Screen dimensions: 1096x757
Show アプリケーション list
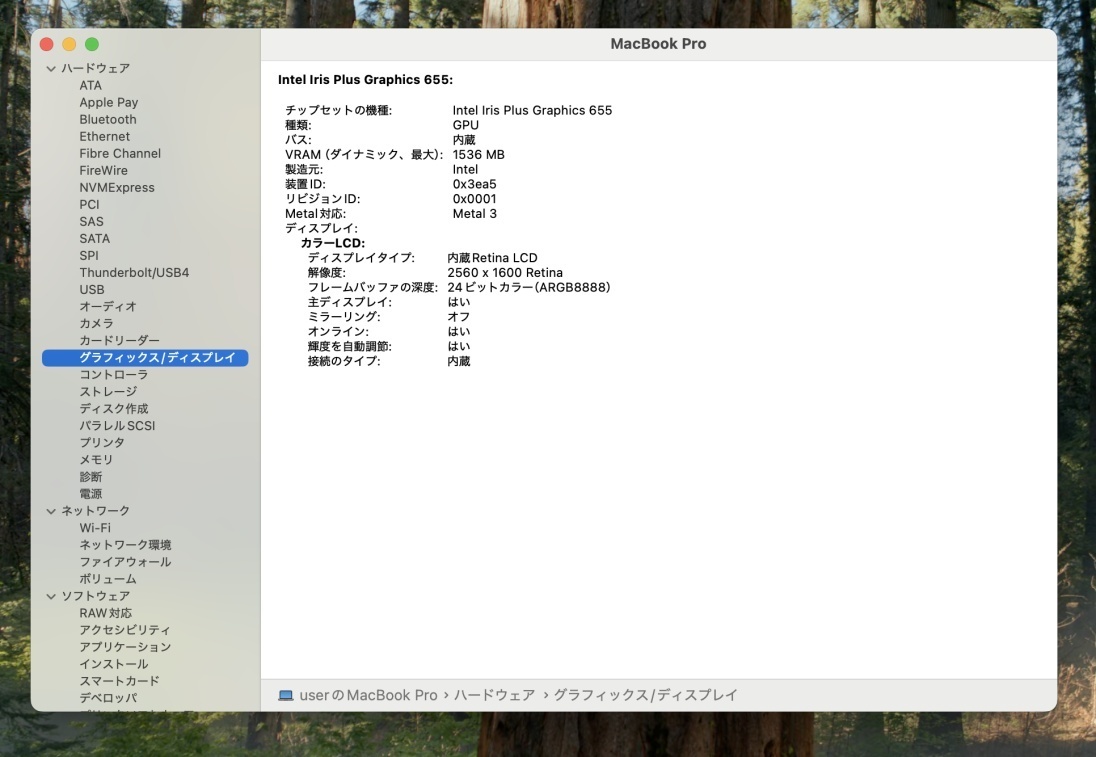point(125,647)
